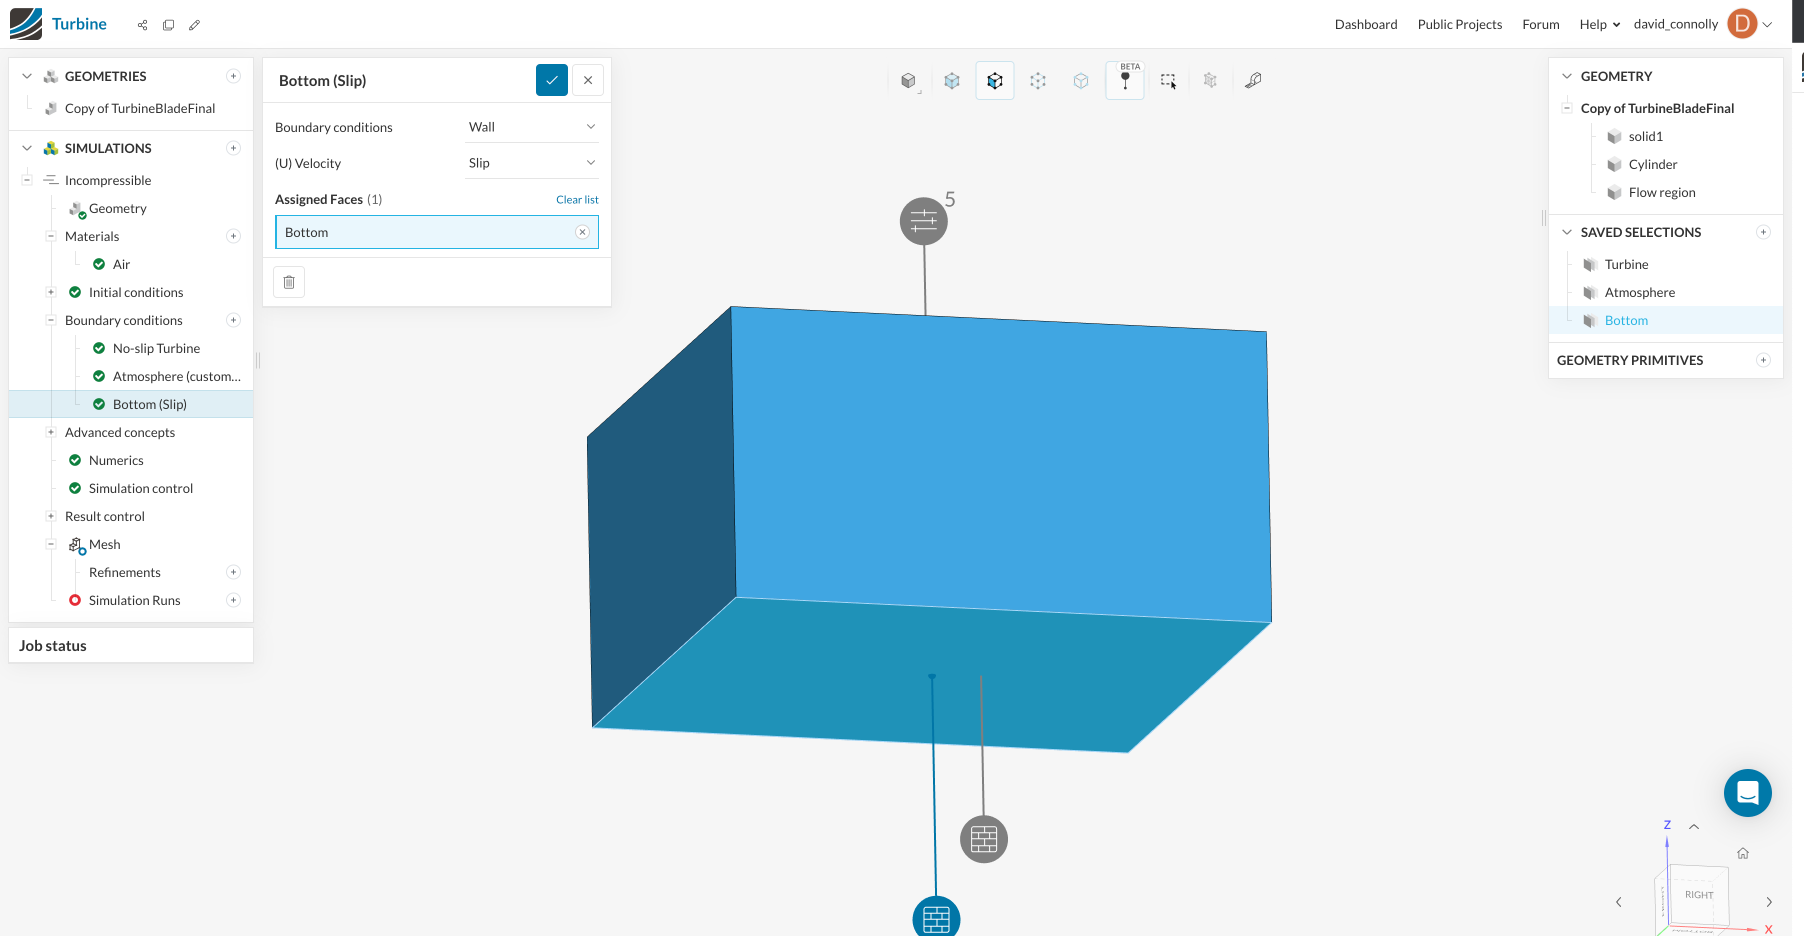Open the david_connolly user menu
Screen dimensions: 1804x936
click(x=1703, y=24)
